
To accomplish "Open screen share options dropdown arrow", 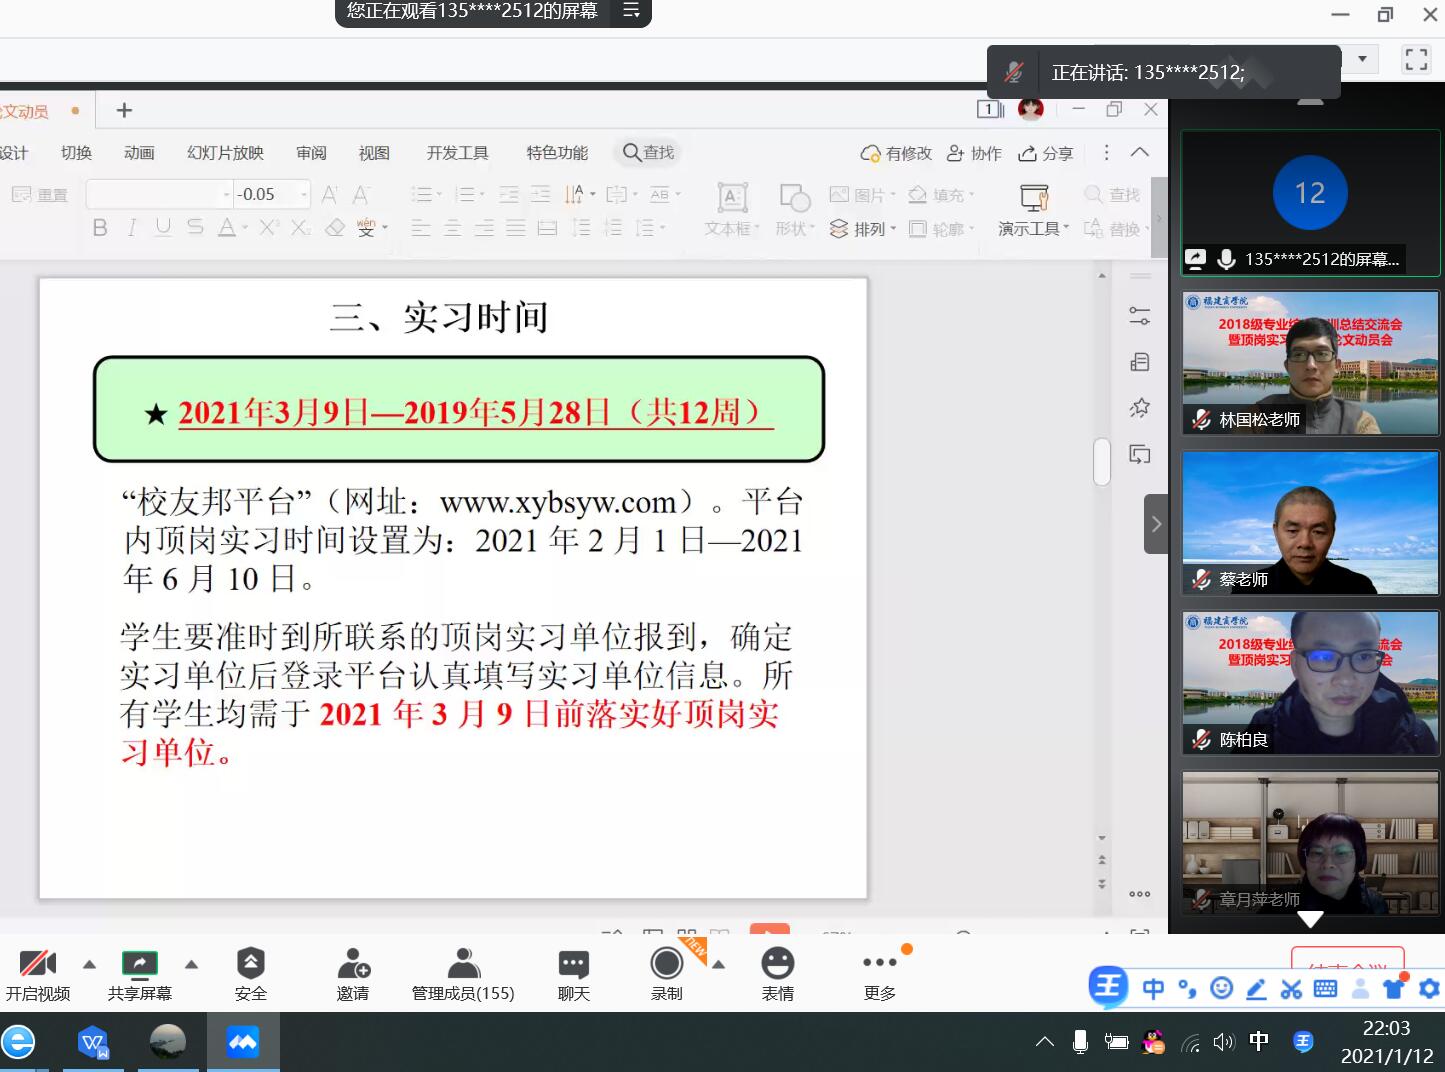I will (191, 965).
